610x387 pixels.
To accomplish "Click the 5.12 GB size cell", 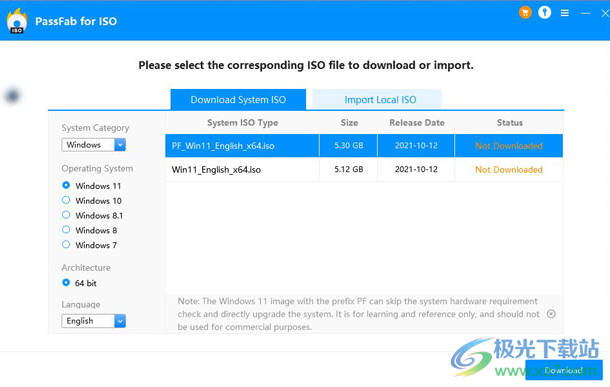I will [349, 169].
